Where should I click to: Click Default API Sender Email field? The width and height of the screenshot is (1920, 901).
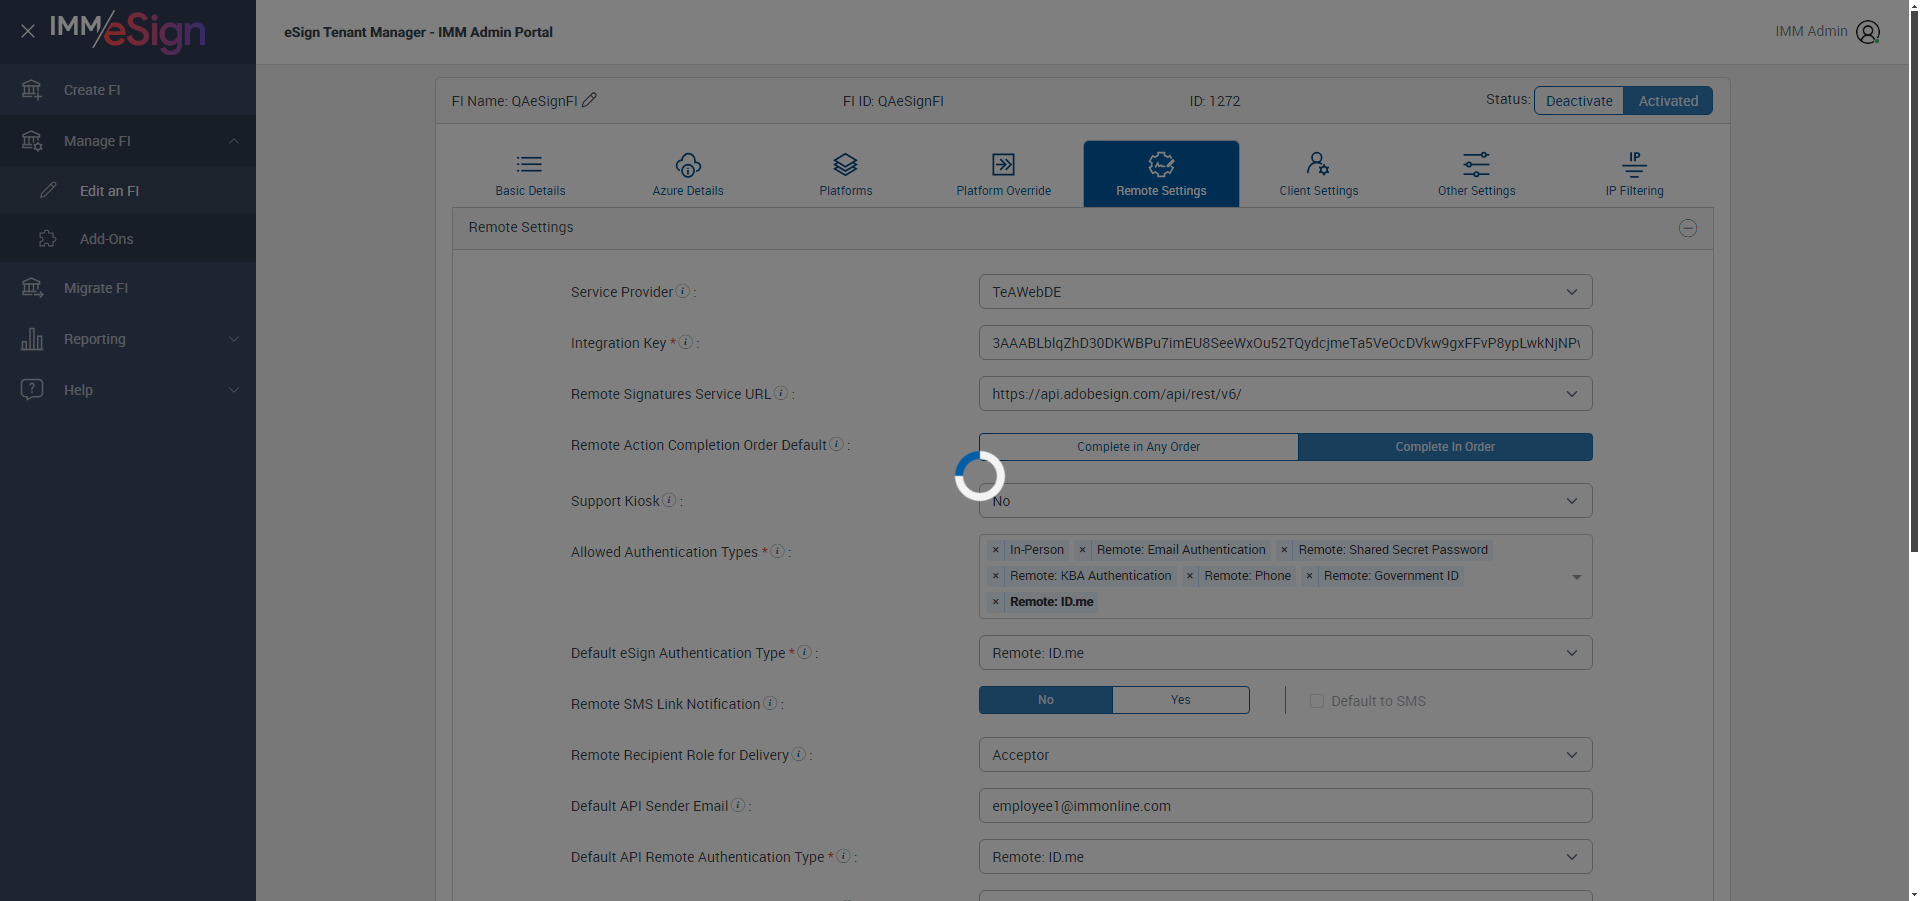pyautogui.click(x=1285, y=806)
